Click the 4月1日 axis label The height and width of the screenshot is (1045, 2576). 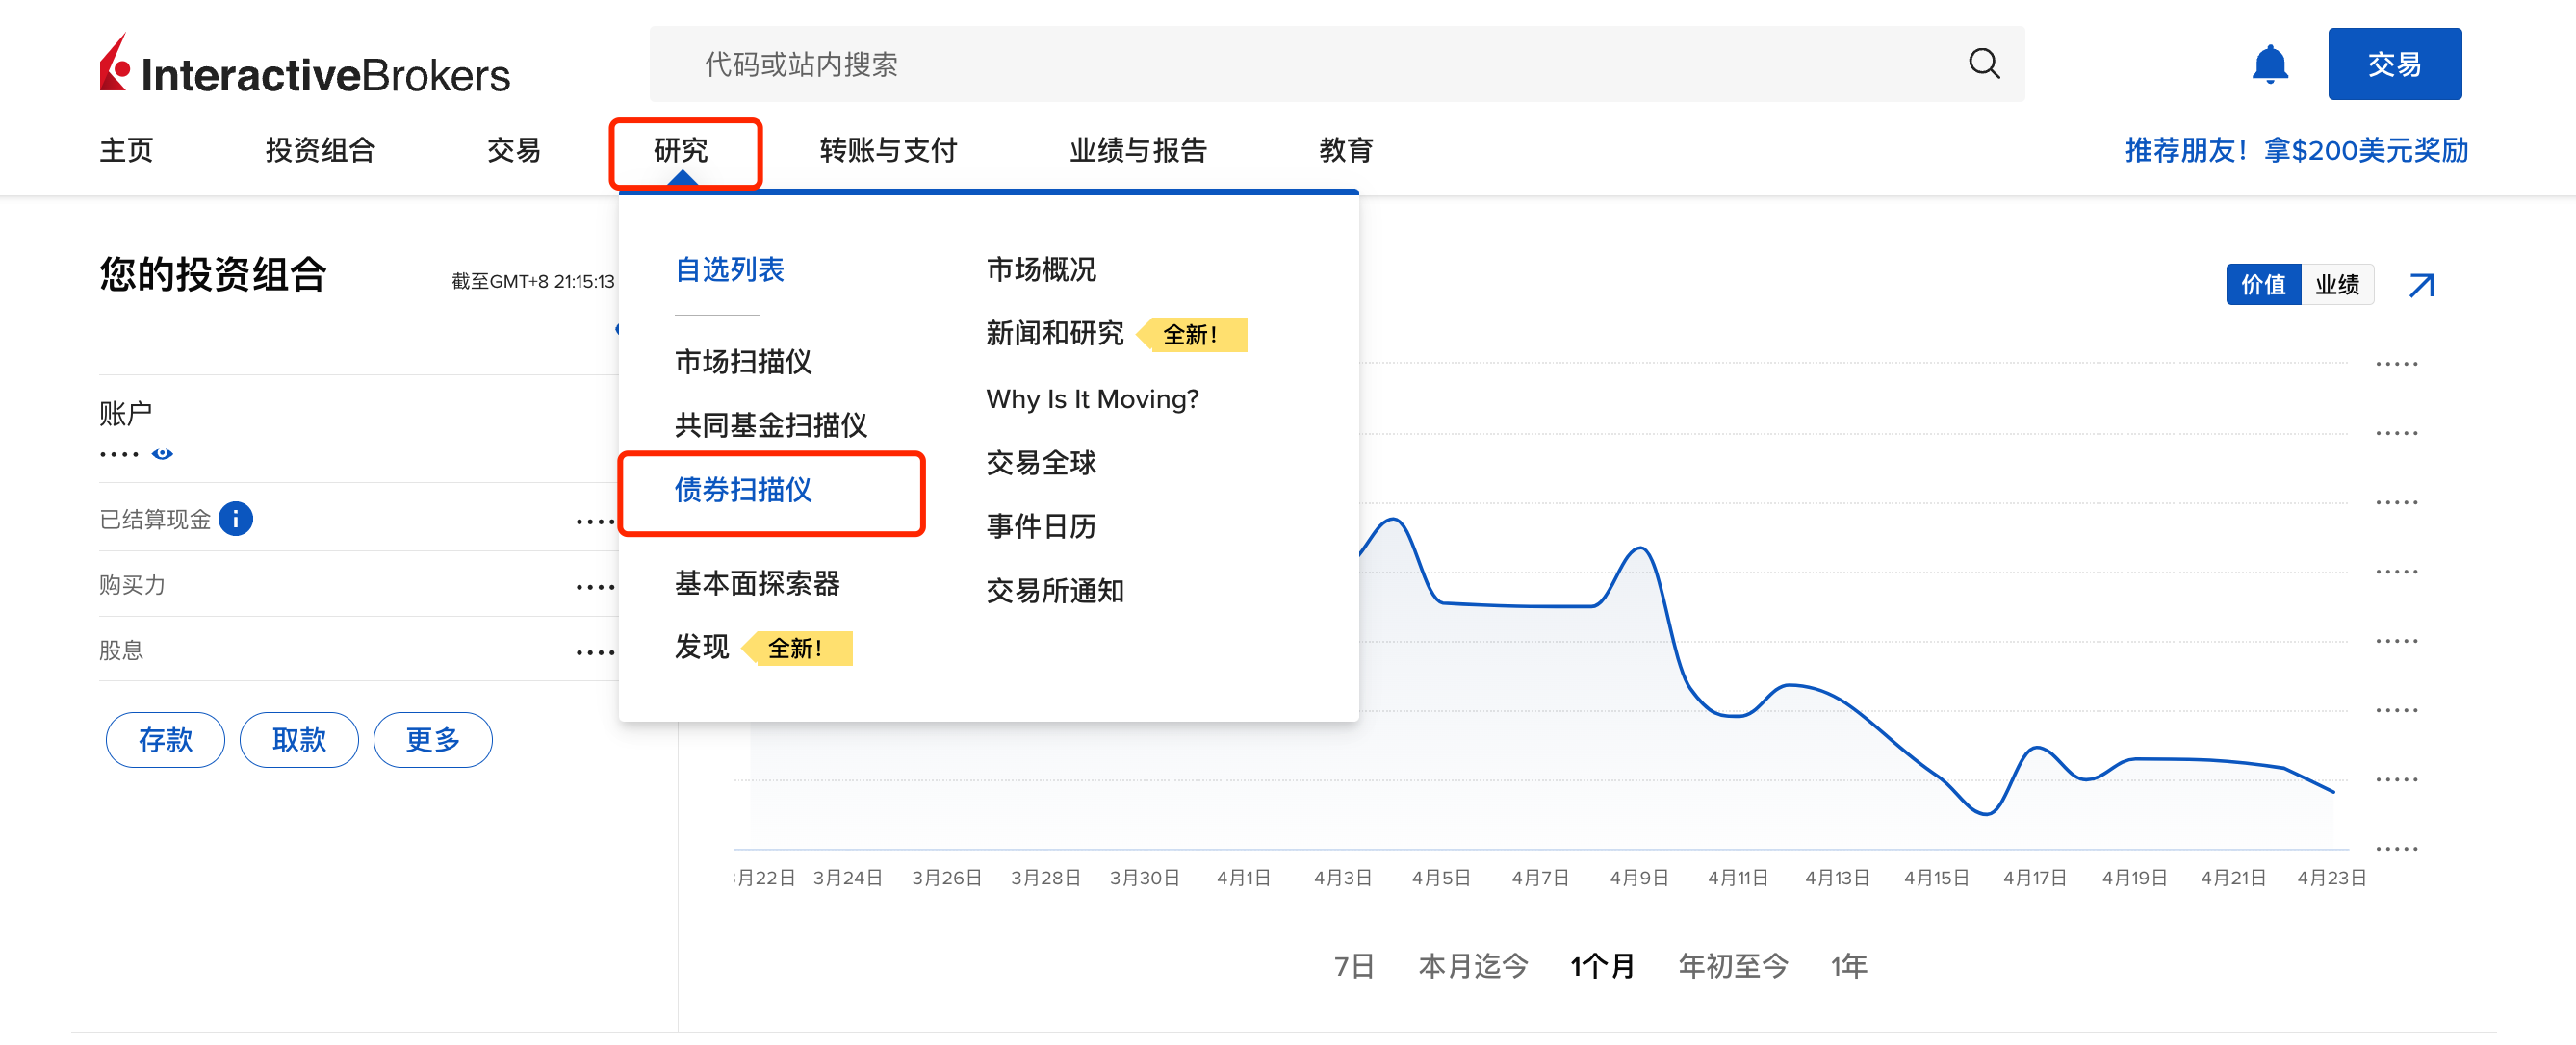click(x=1243, y=878)
